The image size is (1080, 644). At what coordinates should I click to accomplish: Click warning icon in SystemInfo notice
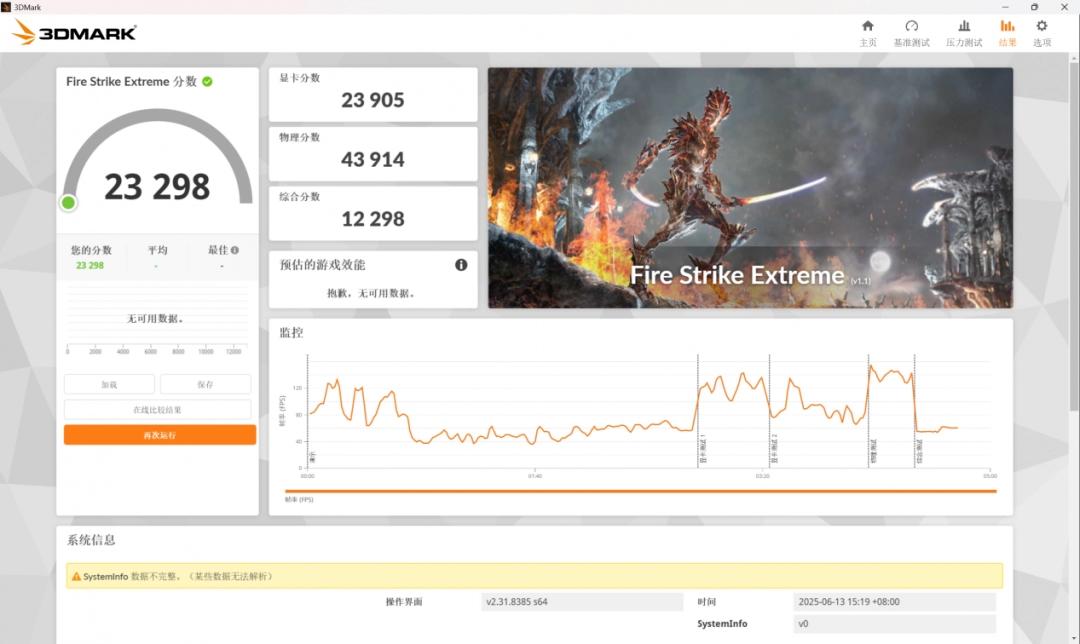click(75, 576)
